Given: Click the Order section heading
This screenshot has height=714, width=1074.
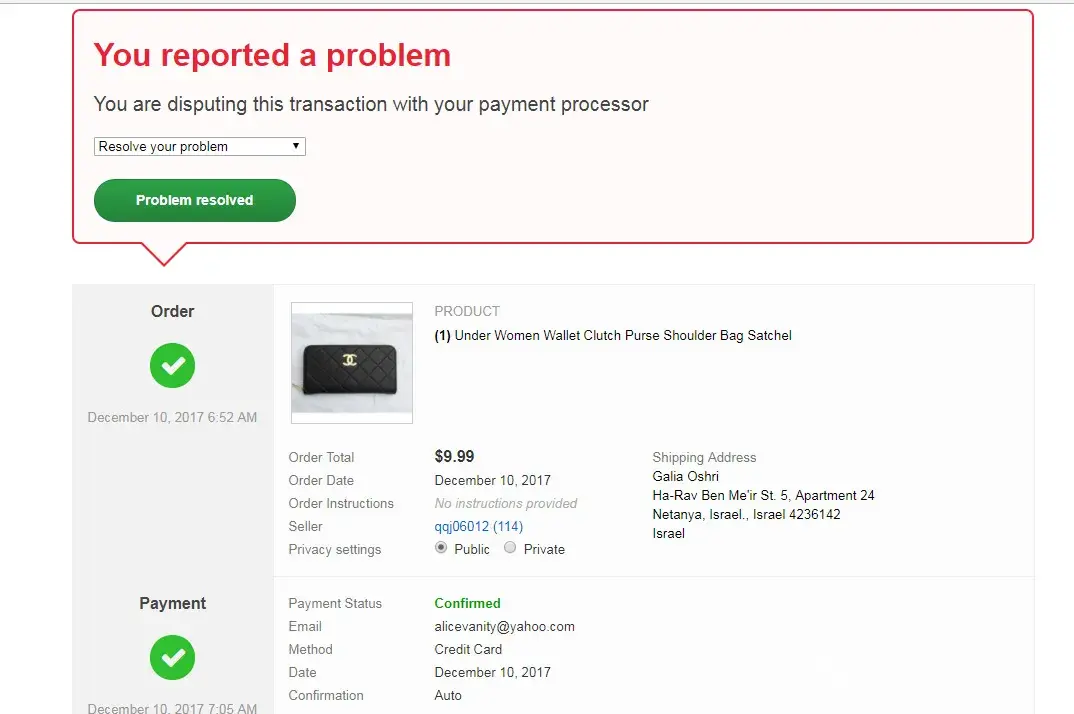Looking at the screenshot, I should (173, 311).
